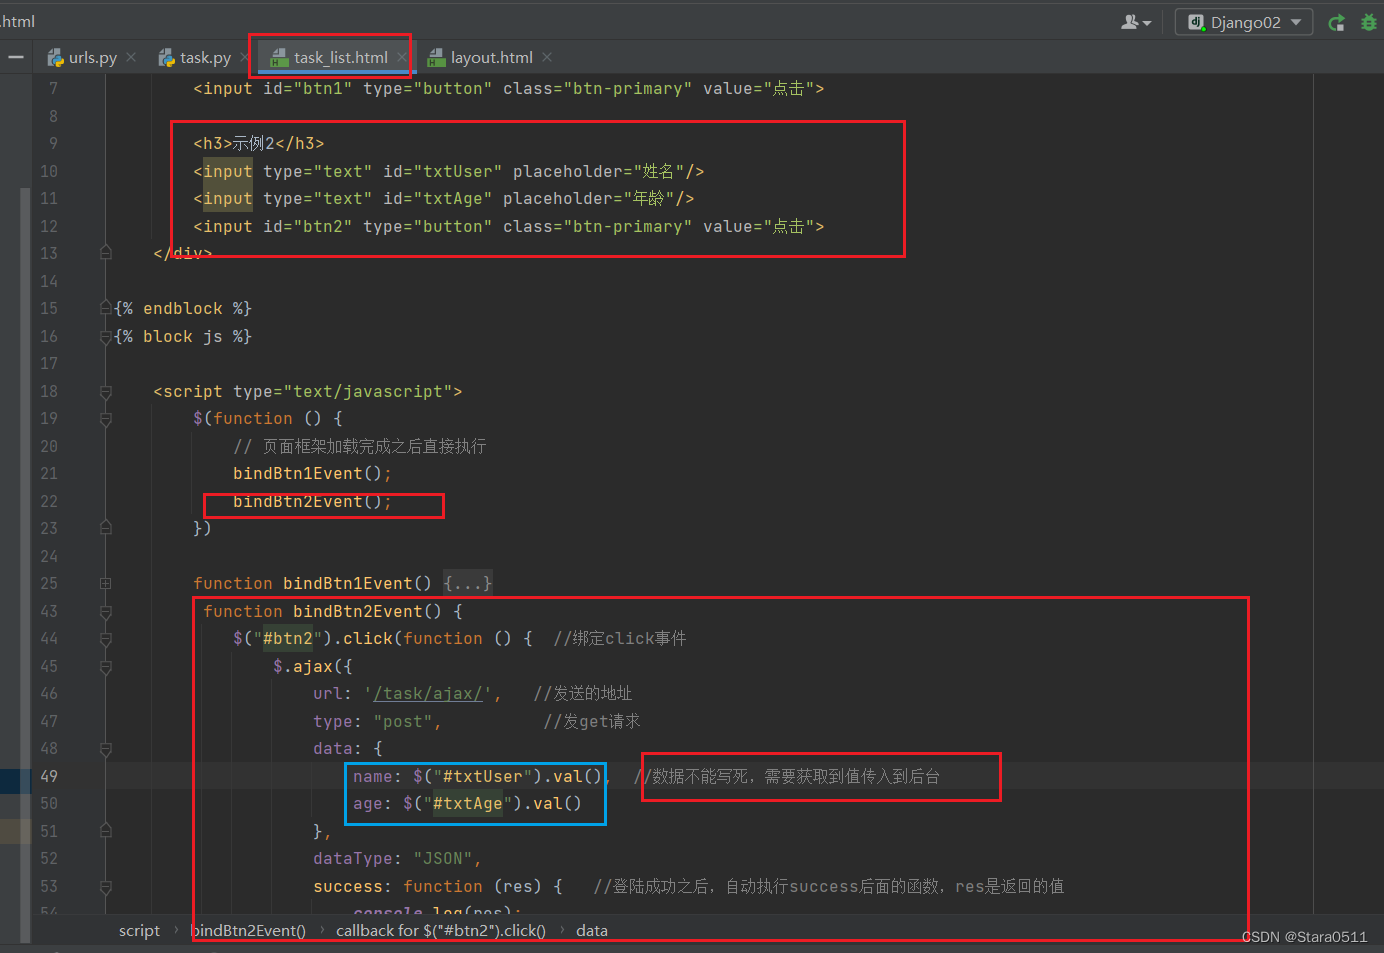Select 'bindBtn2Event()' in the breadcrumb bar
The height and width of the screenshot is (953, 1384).
tap(248, 931)
